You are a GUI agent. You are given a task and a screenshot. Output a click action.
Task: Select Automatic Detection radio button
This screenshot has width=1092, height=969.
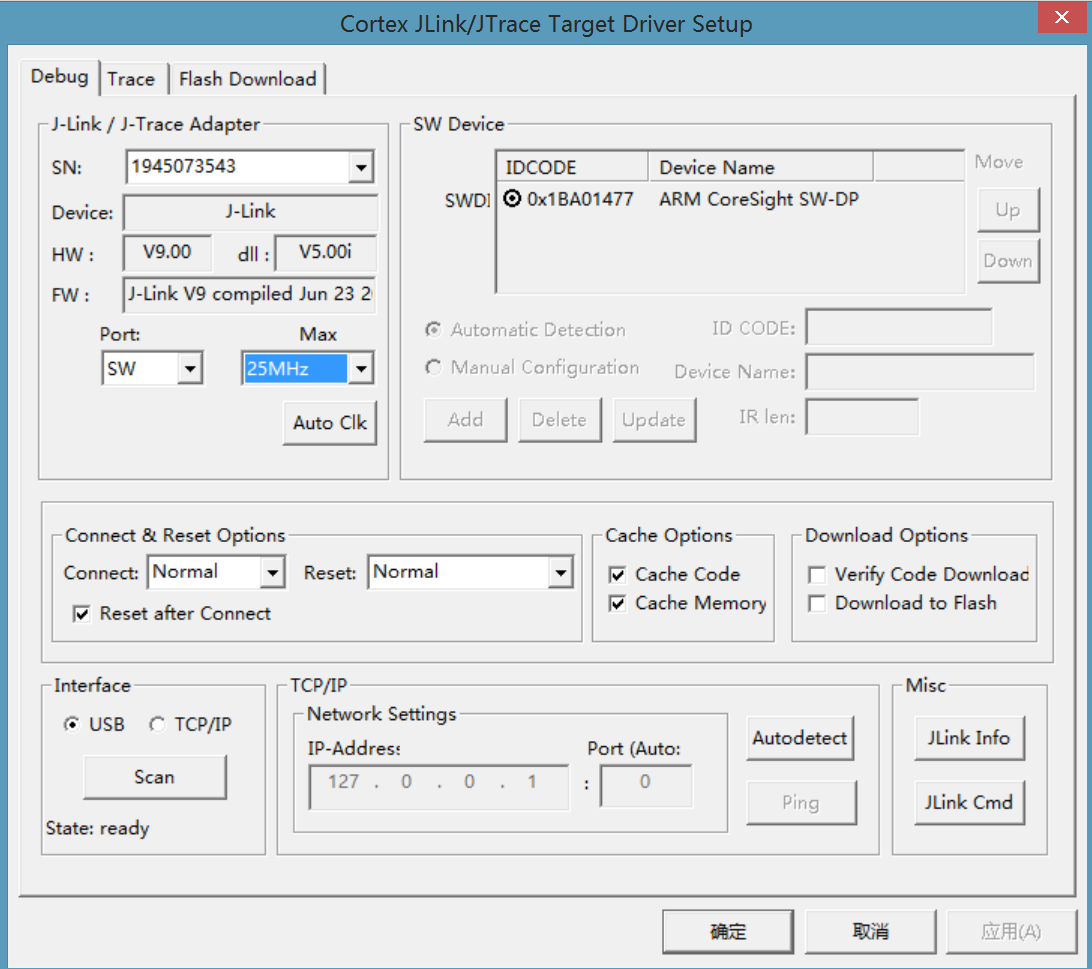pos(434,330)
